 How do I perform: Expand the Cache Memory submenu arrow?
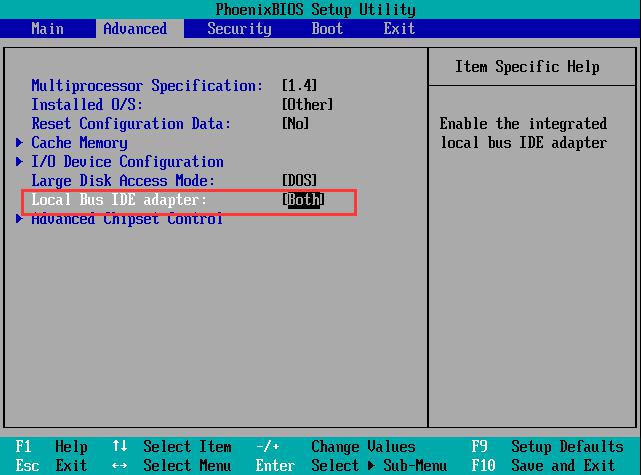pos(19,143)
